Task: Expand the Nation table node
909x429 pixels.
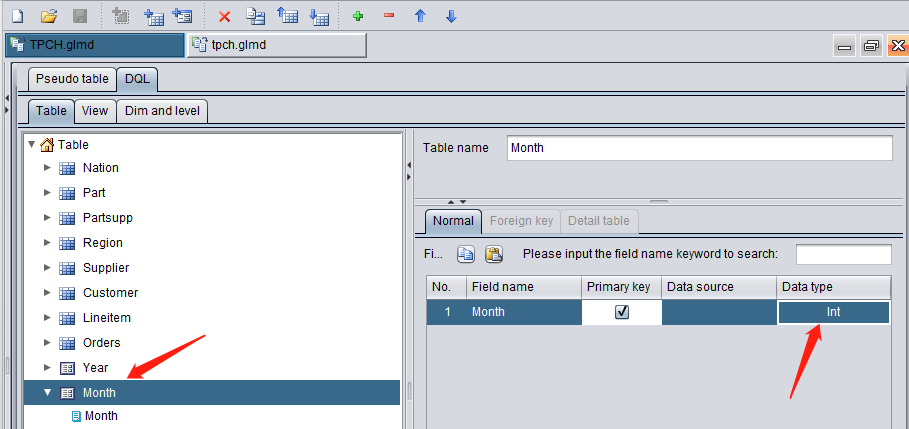Action: 48,168
